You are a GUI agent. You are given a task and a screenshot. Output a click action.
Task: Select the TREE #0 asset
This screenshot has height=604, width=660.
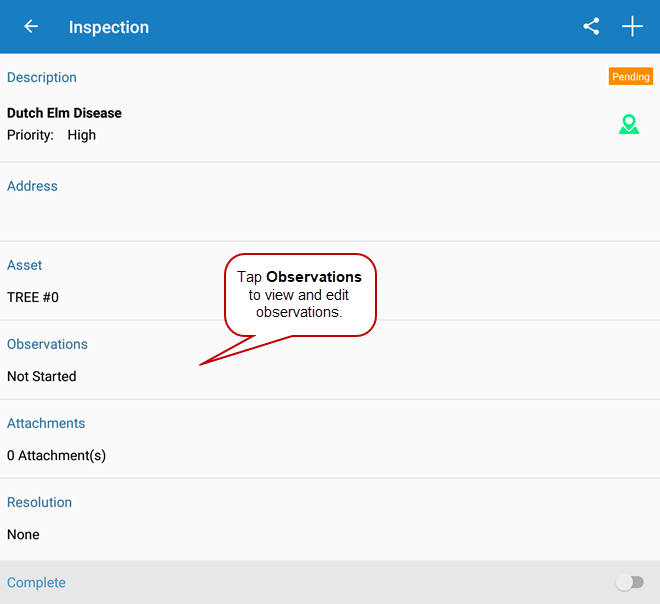tap(33, 297)
